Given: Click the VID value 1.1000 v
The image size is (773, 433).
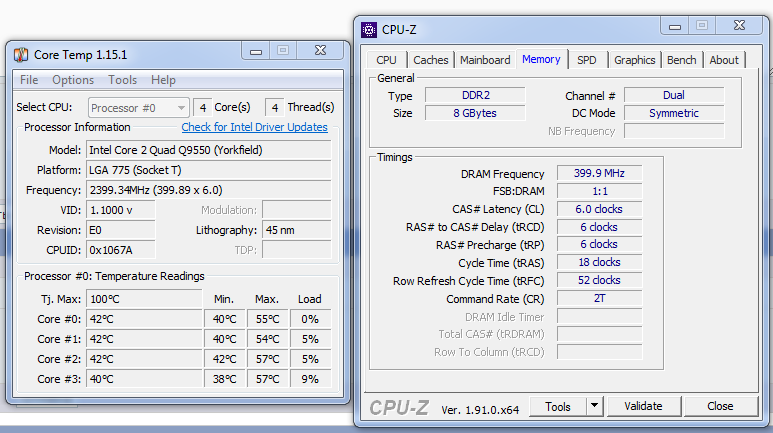Looking at the screenshot, I should (121, 210).
